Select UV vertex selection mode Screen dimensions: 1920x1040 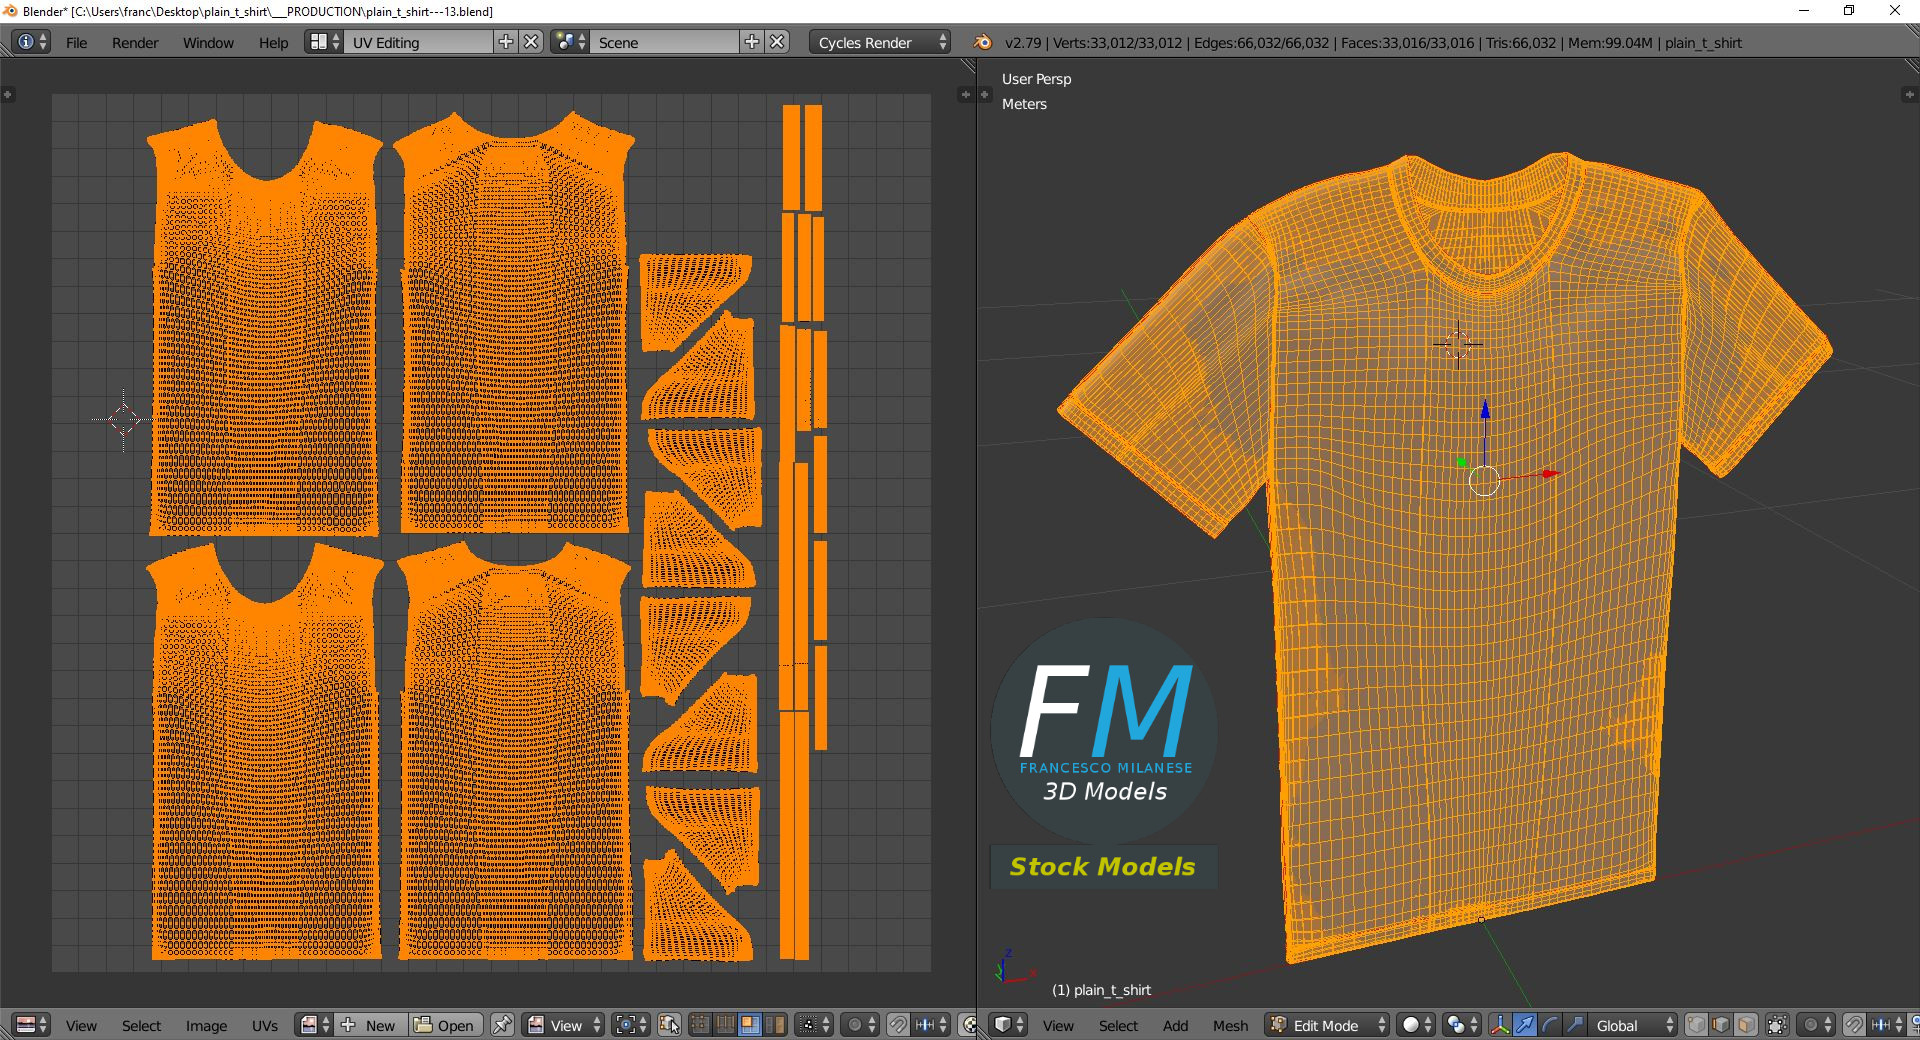[x=700, y=1025]
